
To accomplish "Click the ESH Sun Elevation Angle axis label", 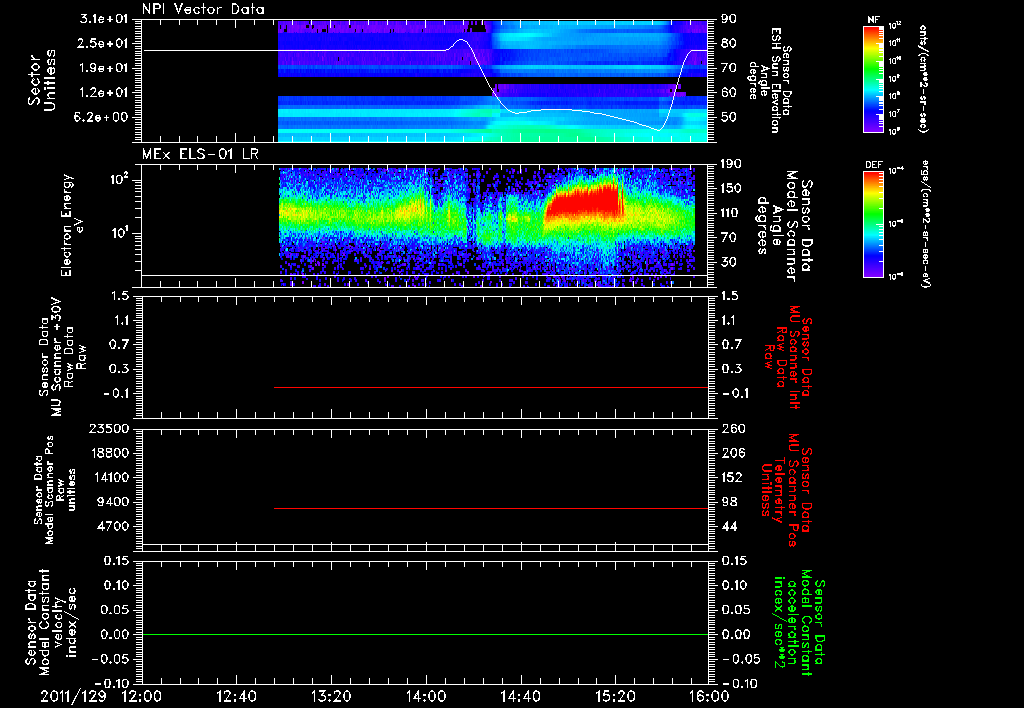I will click(x=771, y=80).
